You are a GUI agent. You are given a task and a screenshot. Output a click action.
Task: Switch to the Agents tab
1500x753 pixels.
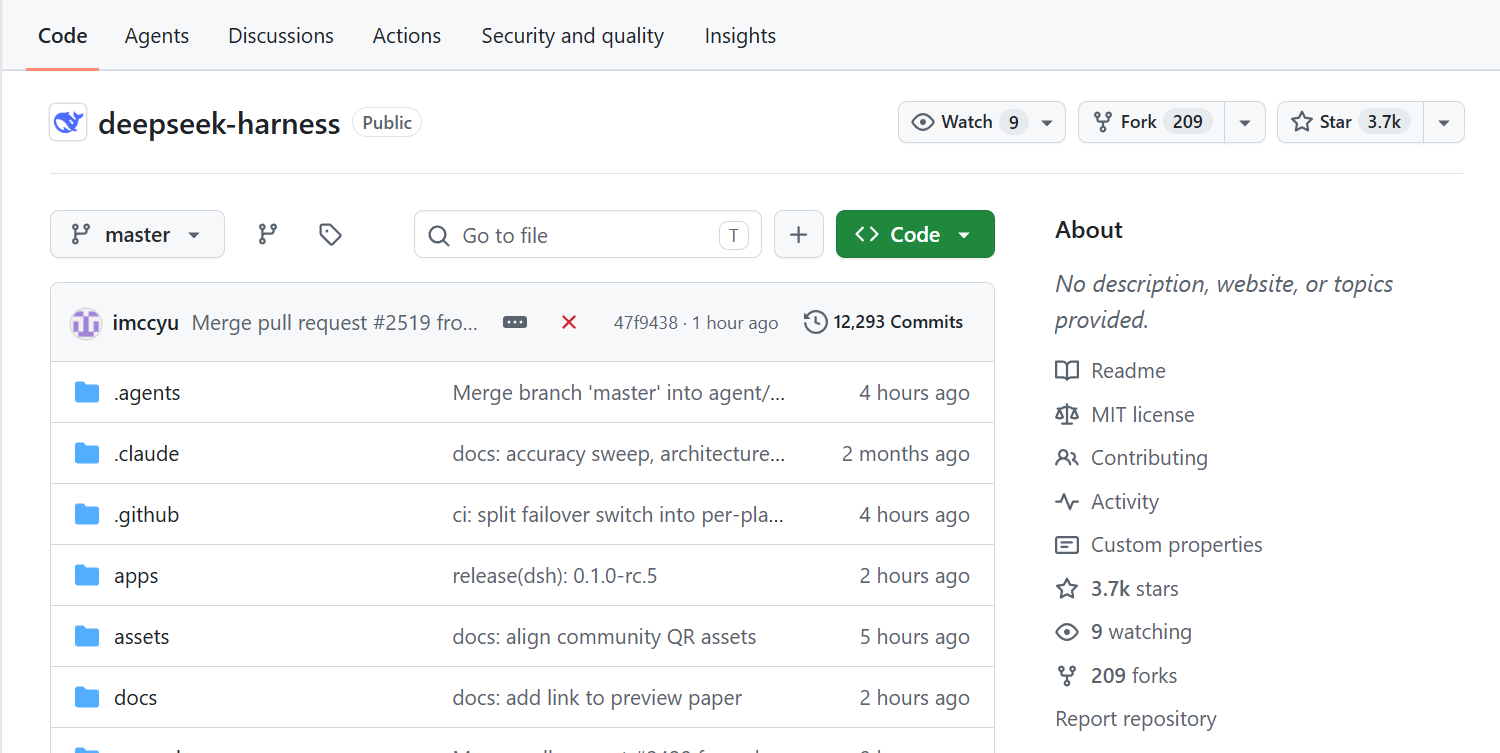tap(157, 36)
